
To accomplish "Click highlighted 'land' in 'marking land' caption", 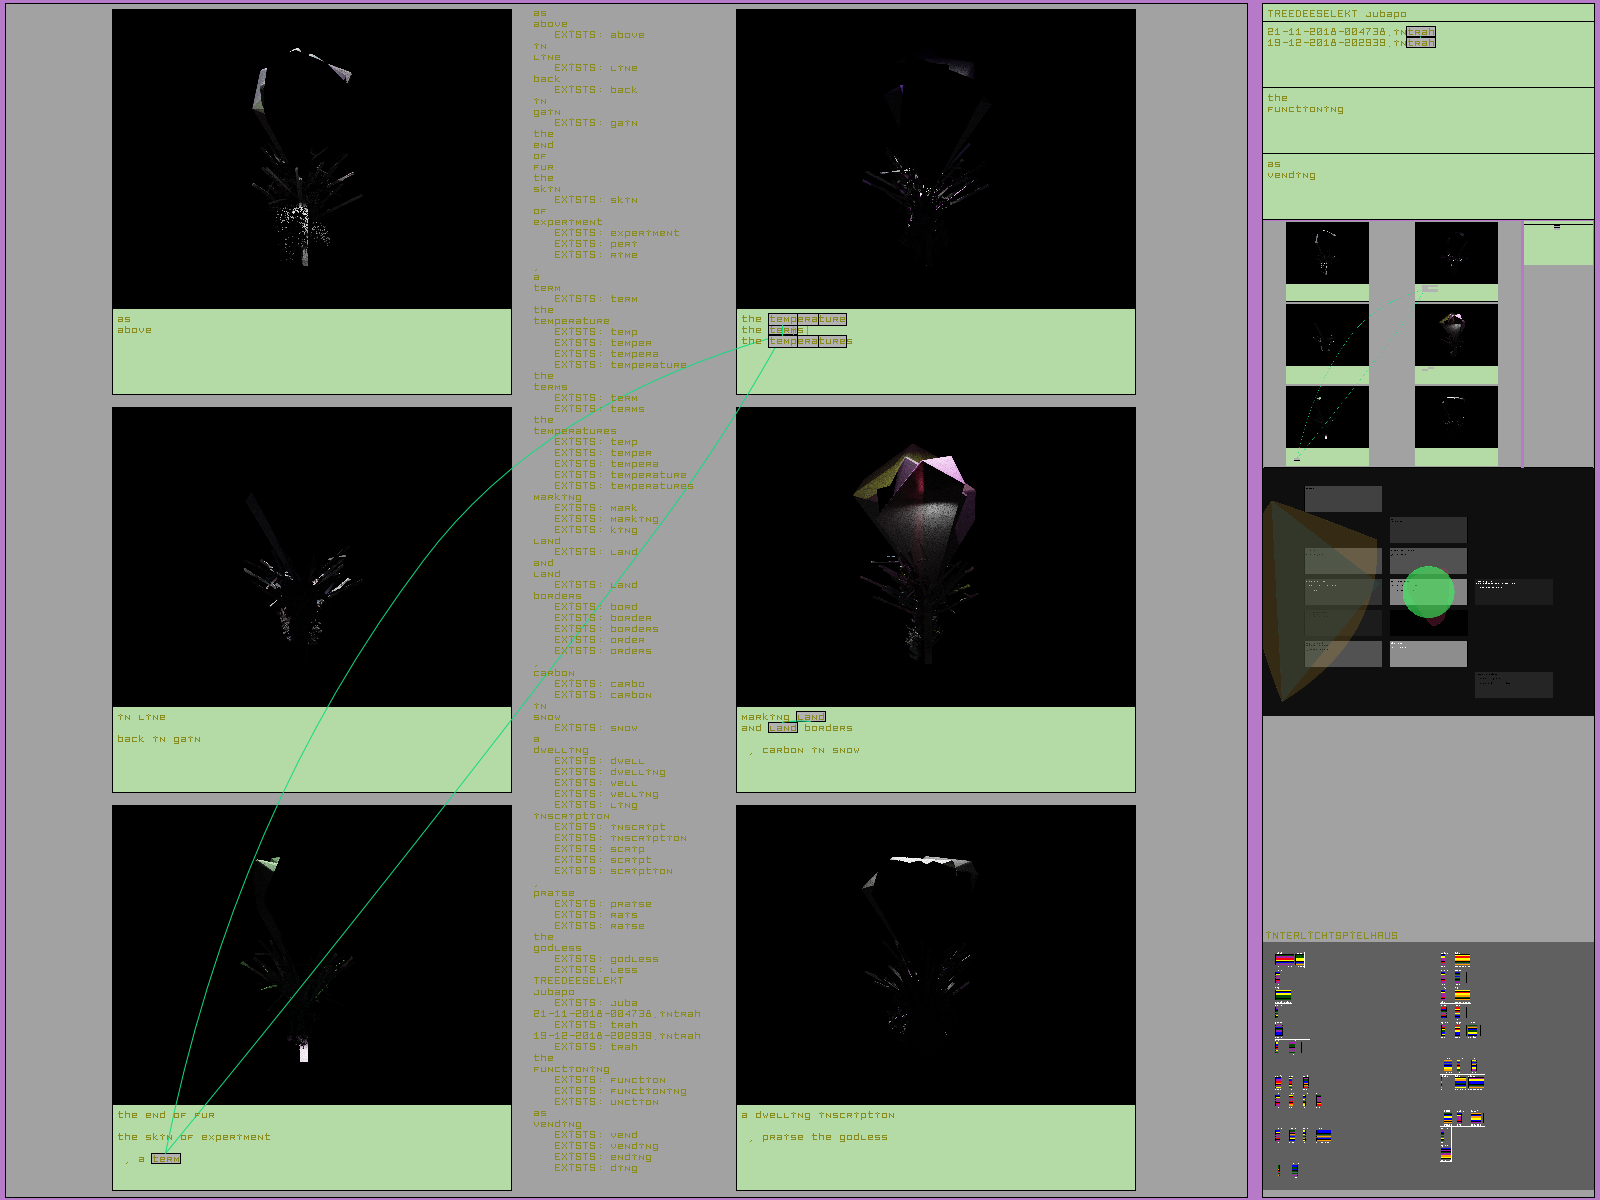I will pos(811,717).
